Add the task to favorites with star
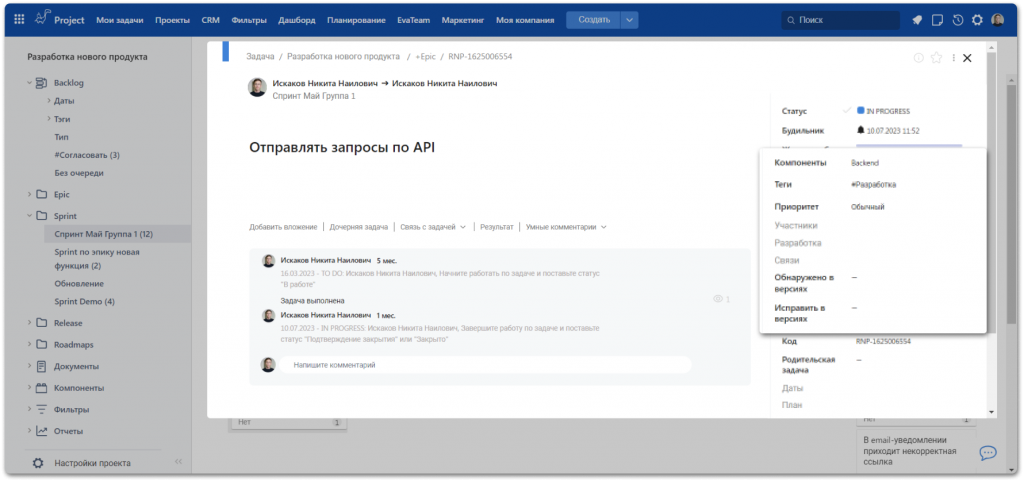Viewport: 1024px width, 481px height. [x=936, y=58]
